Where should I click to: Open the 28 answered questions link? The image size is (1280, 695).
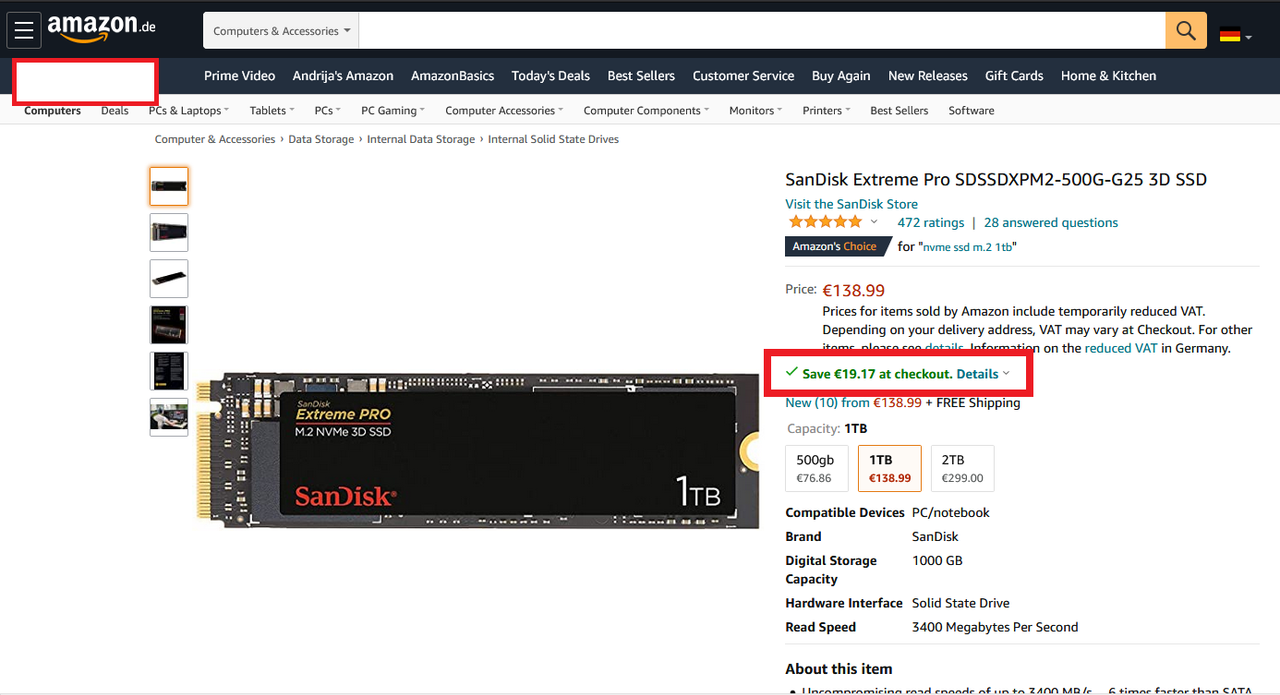[1051, 223]
